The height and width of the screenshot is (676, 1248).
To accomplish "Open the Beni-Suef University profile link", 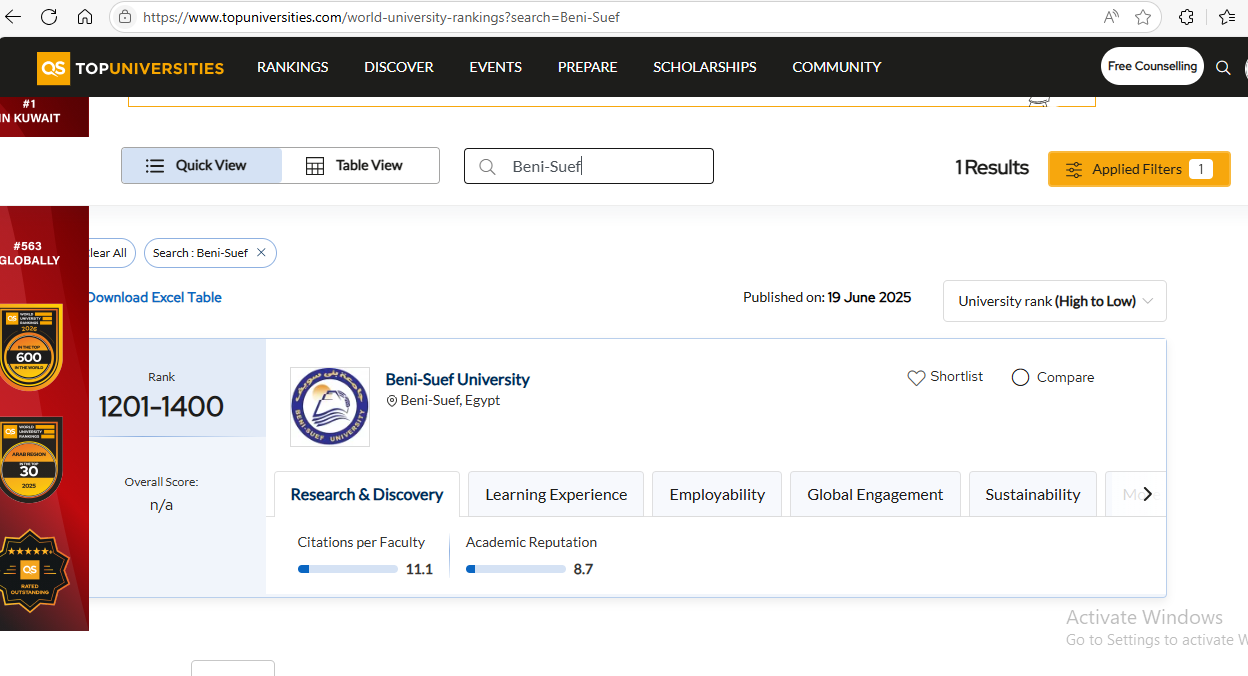I will pyautogui.click(x=458, y=379).
